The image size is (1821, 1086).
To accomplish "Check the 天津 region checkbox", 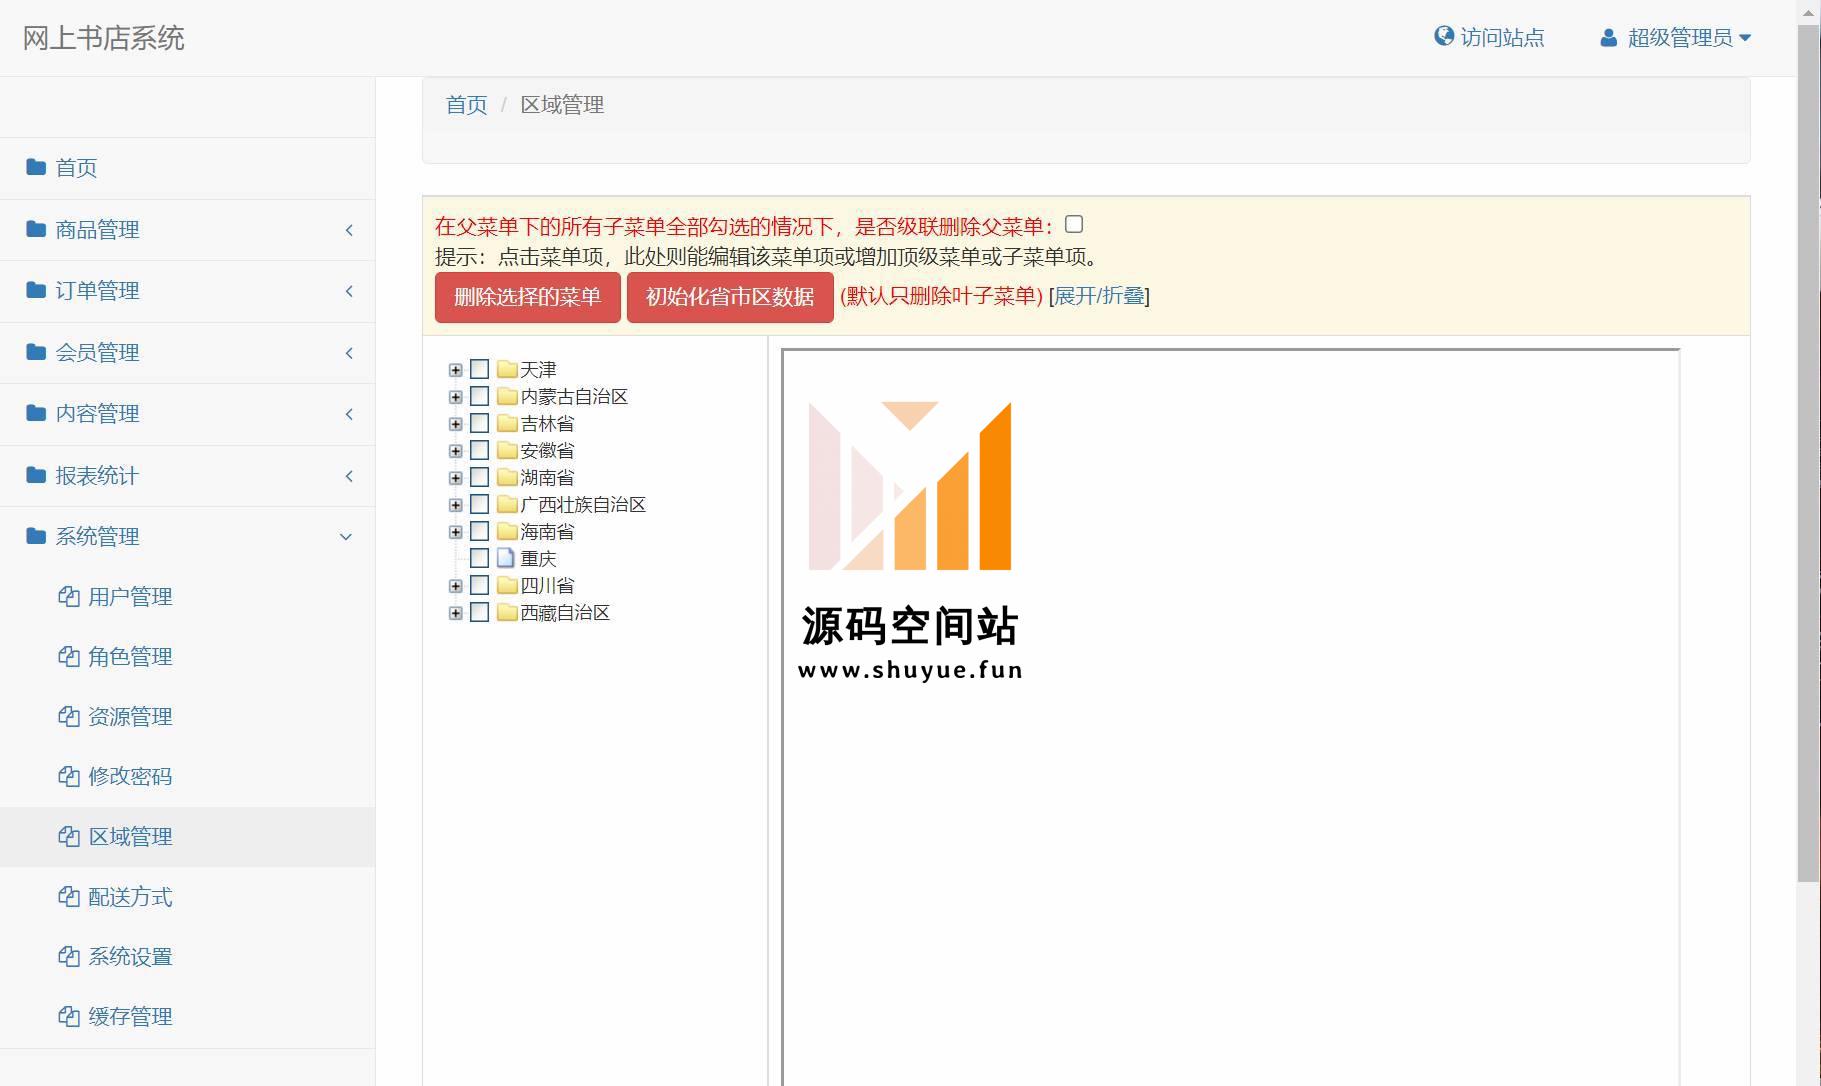I will coord(480,369).
